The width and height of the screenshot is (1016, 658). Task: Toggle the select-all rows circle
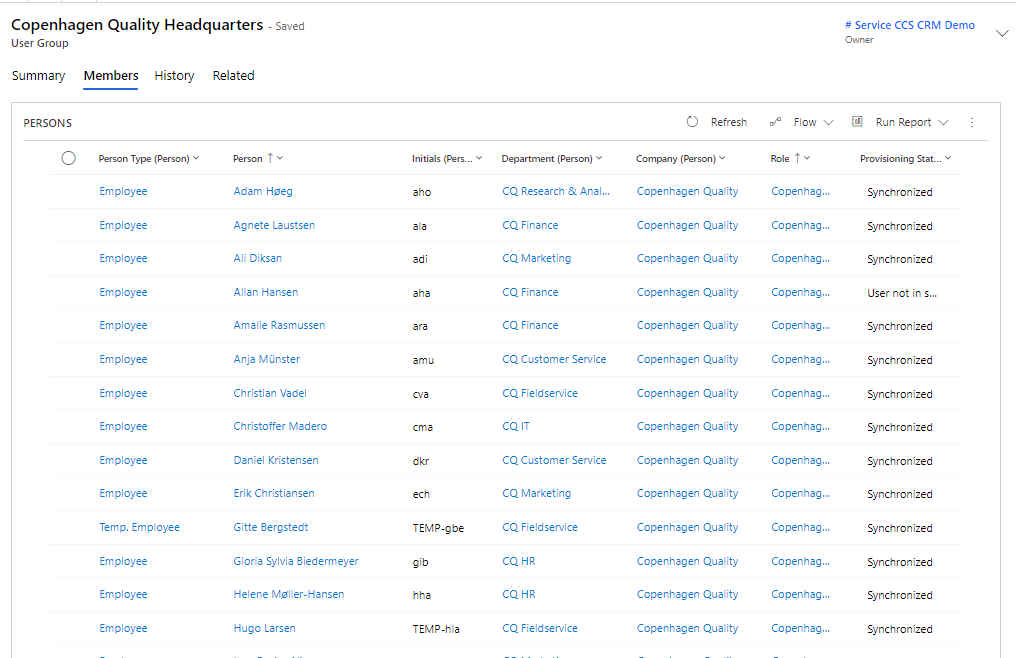point(68,158)
